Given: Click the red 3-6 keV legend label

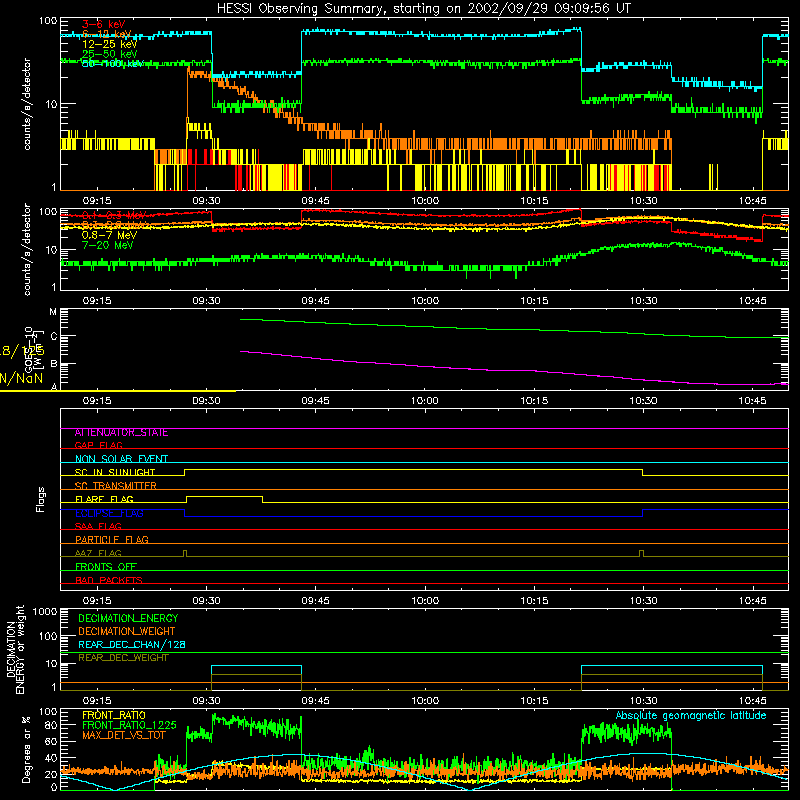Looking at the screenshot, I should [104, 24].
